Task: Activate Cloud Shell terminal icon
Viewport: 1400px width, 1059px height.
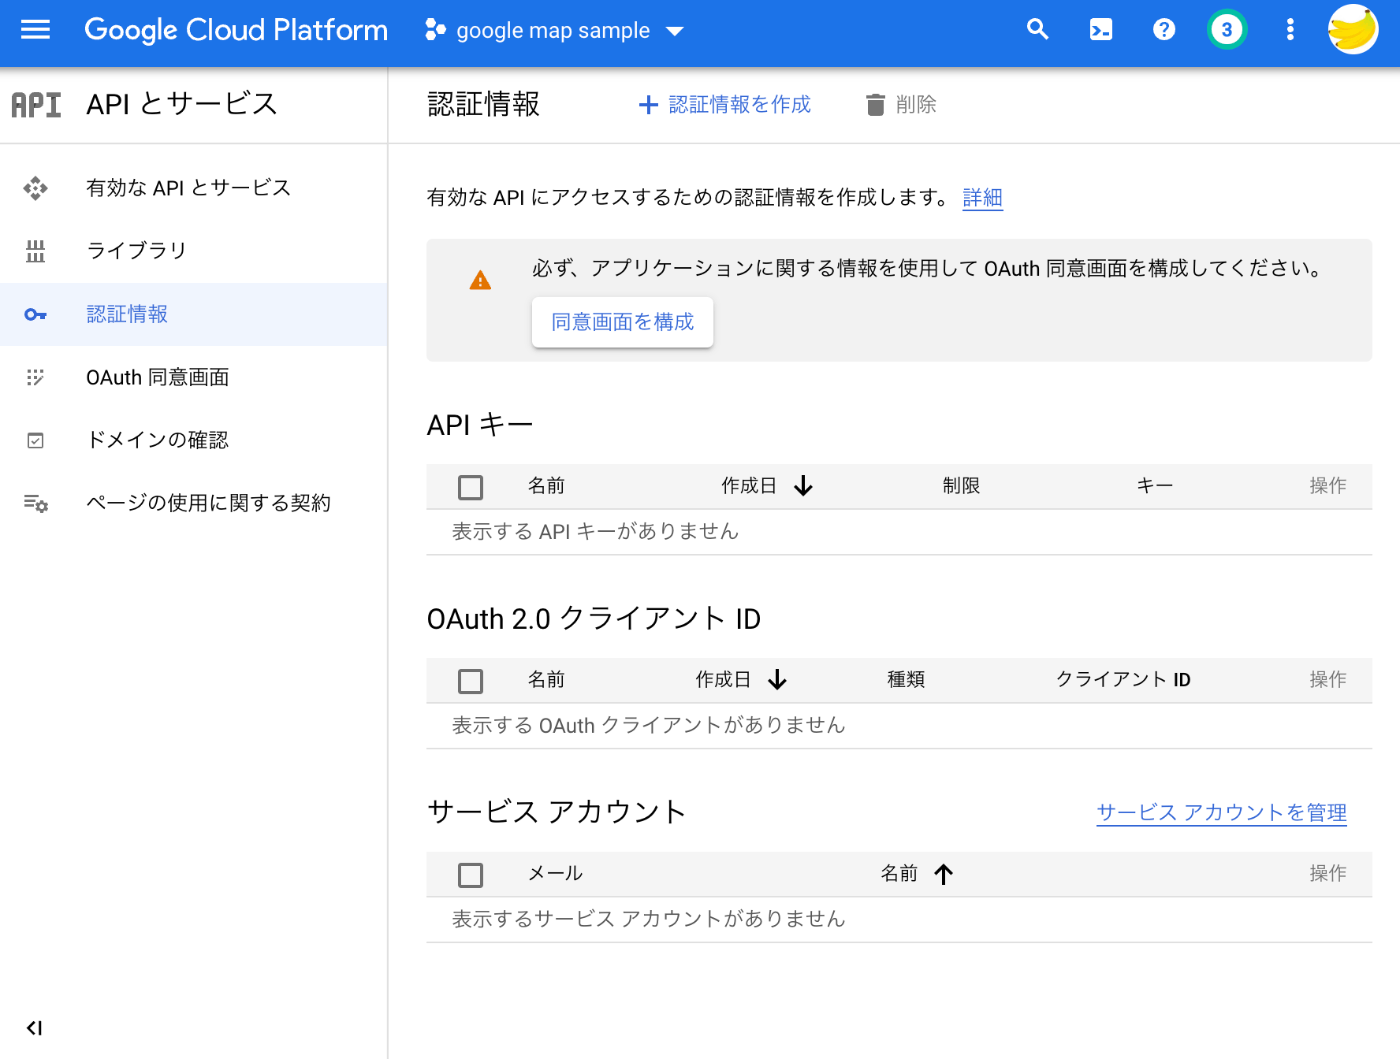Action: point(1101,30)
